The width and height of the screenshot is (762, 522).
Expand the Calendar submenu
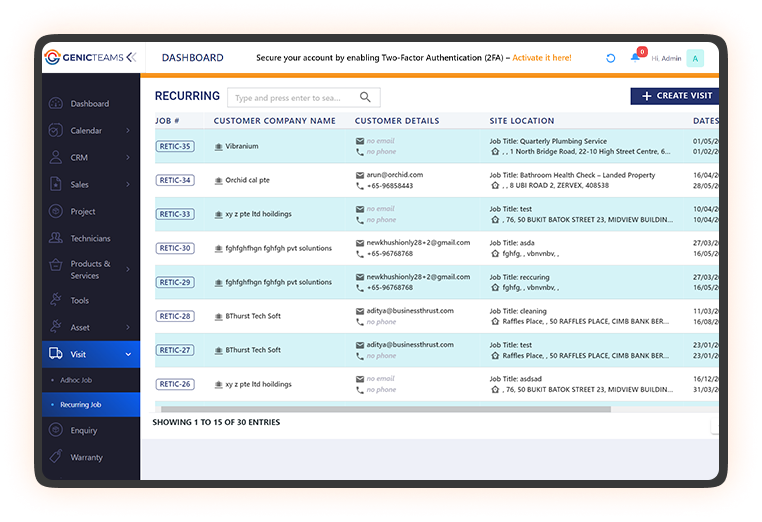point(128,131)
